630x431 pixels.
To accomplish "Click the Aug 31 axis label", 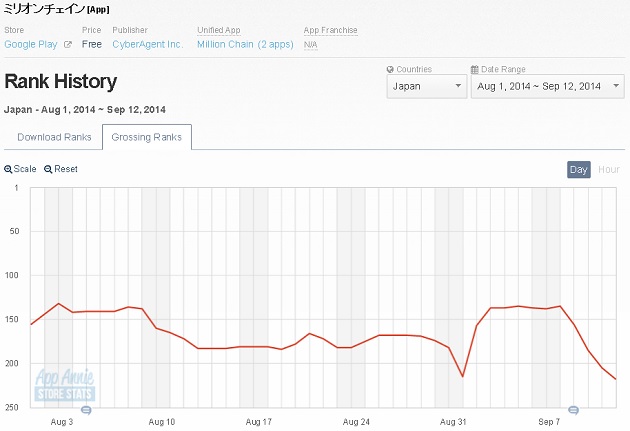I will click(x=453, y=422).
